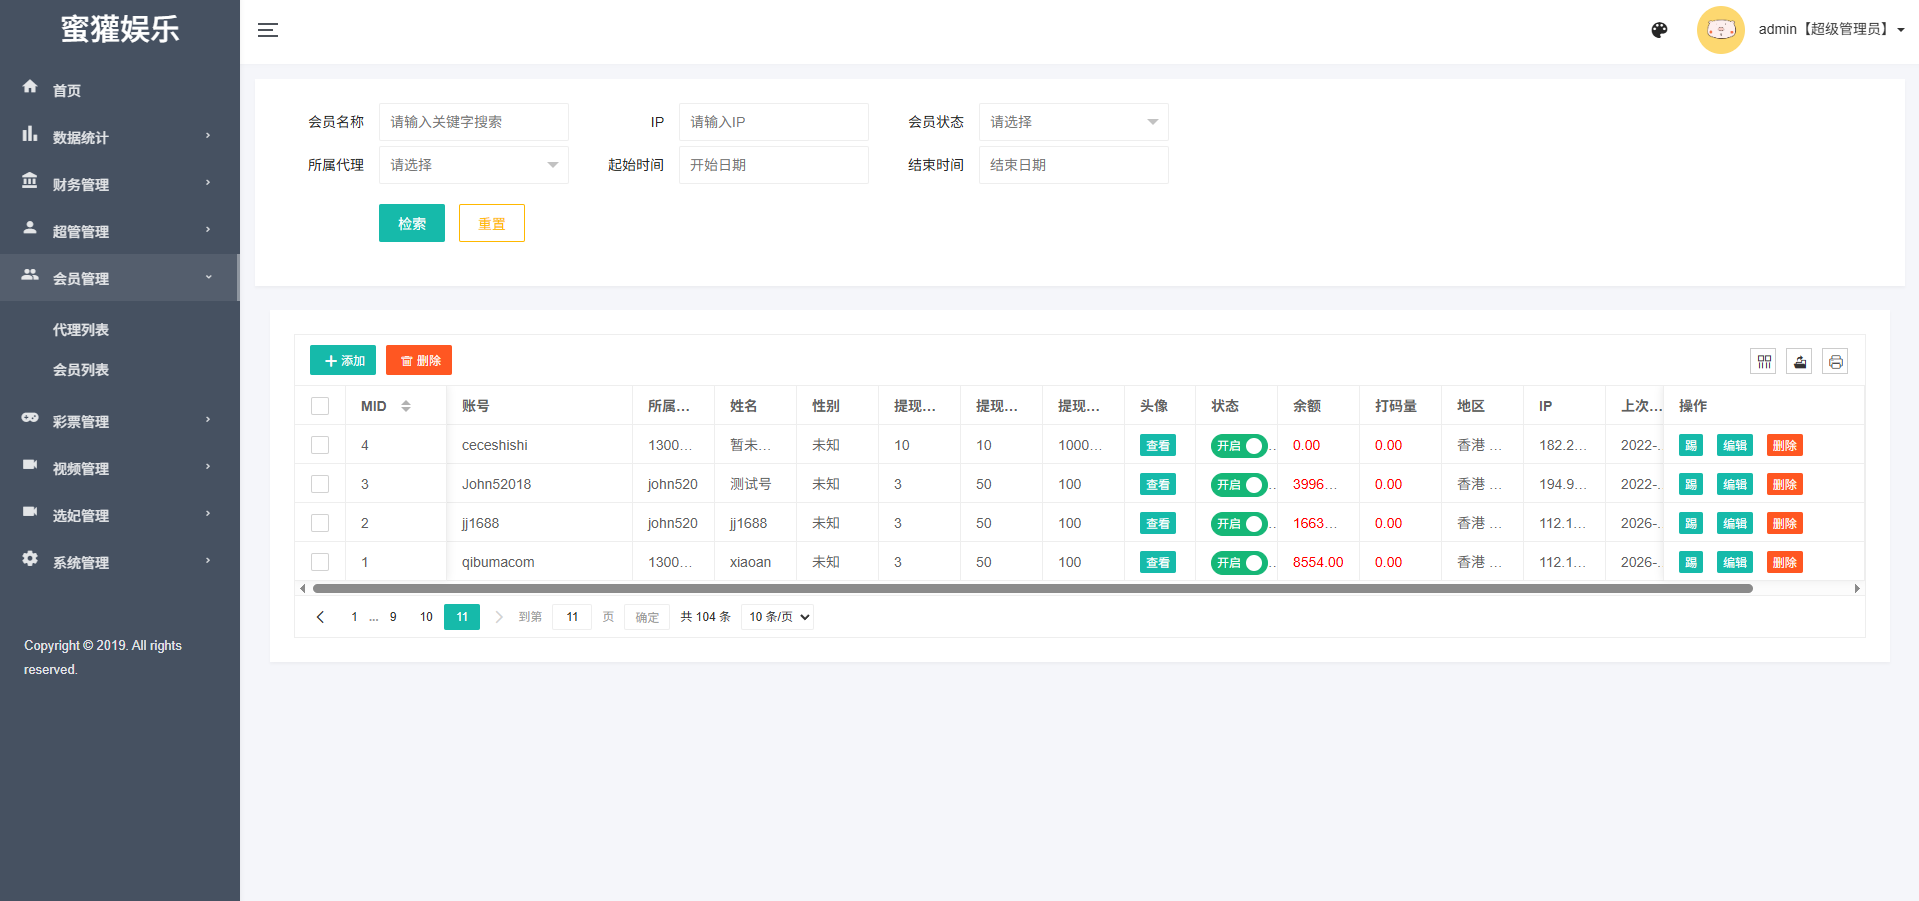1919x901 pixels.
Task: Open the theme color palette icon
Action: pos(1659,30)
